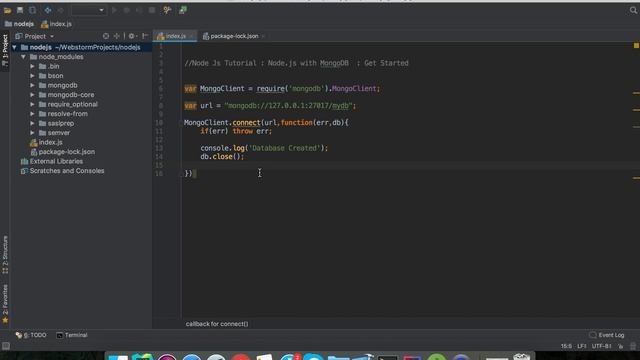
Task: Click the search magnifier icon at top right
Action: [x=633, y=10]
